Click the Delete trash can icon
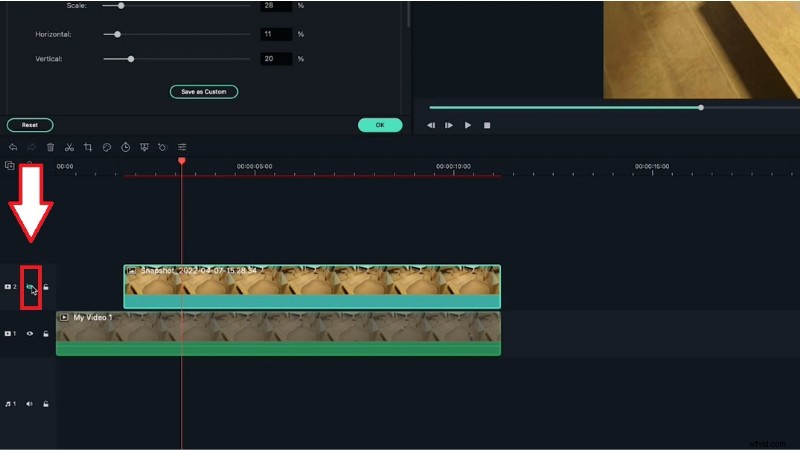Screen dimensions: 800x451 click(x=50, y=147)
